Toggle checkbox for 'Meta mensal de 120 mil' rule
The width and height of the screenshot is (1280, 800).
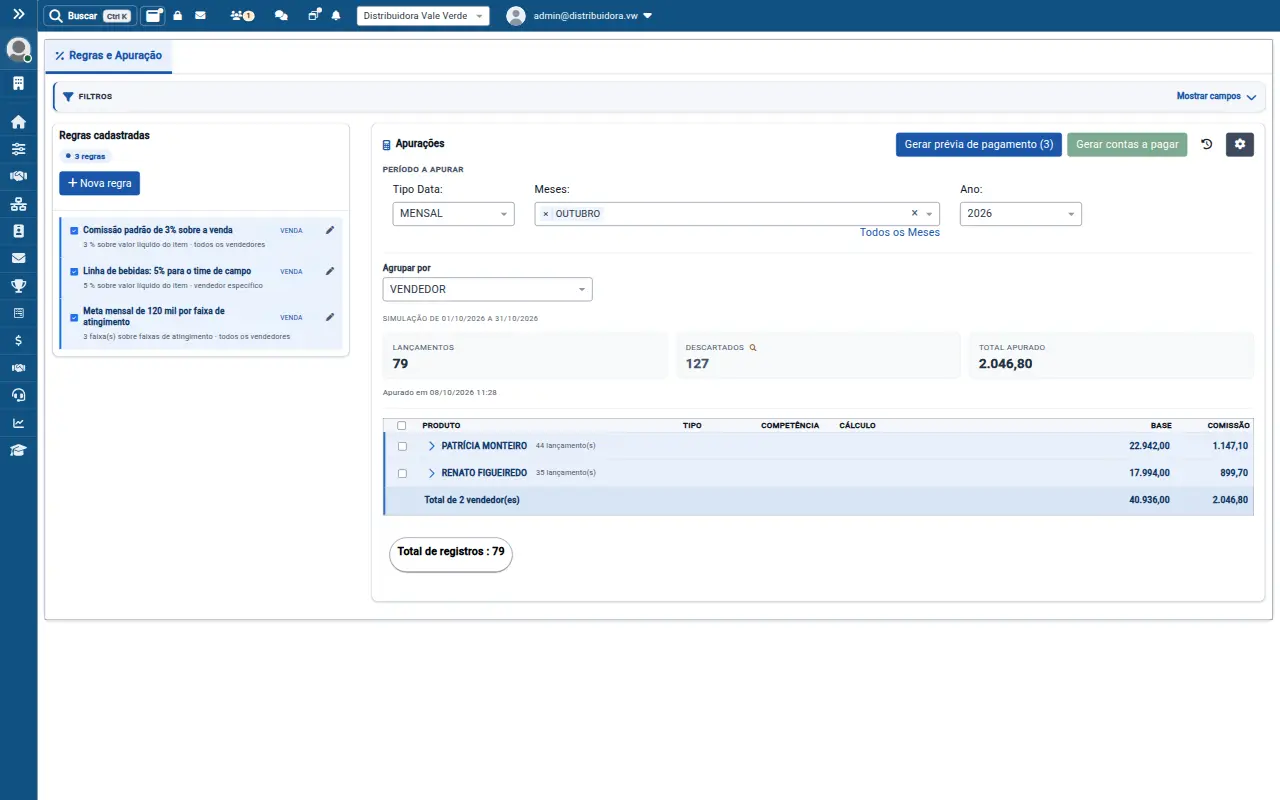click(74, 317)
